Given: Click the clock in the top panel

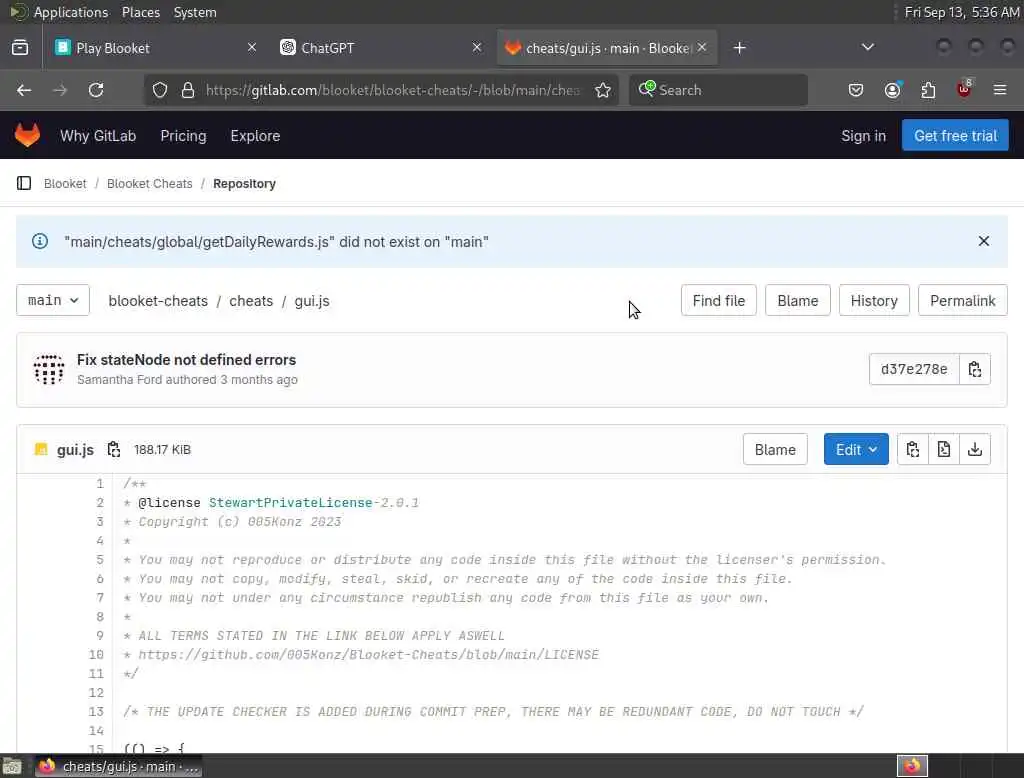Looking at the screenshot, I should 961,12.
